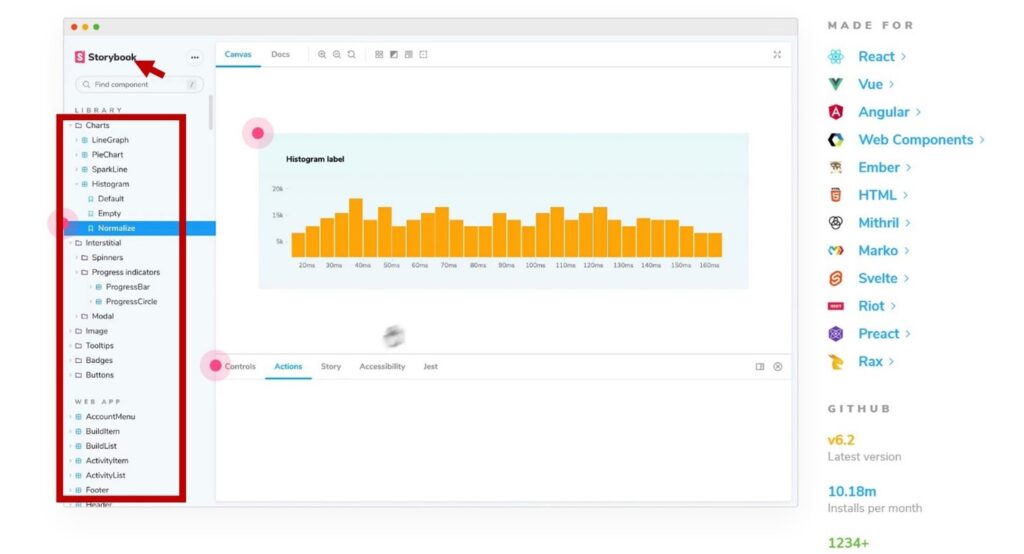
Task: Click the Storybook logo
Action: [105, 57]
